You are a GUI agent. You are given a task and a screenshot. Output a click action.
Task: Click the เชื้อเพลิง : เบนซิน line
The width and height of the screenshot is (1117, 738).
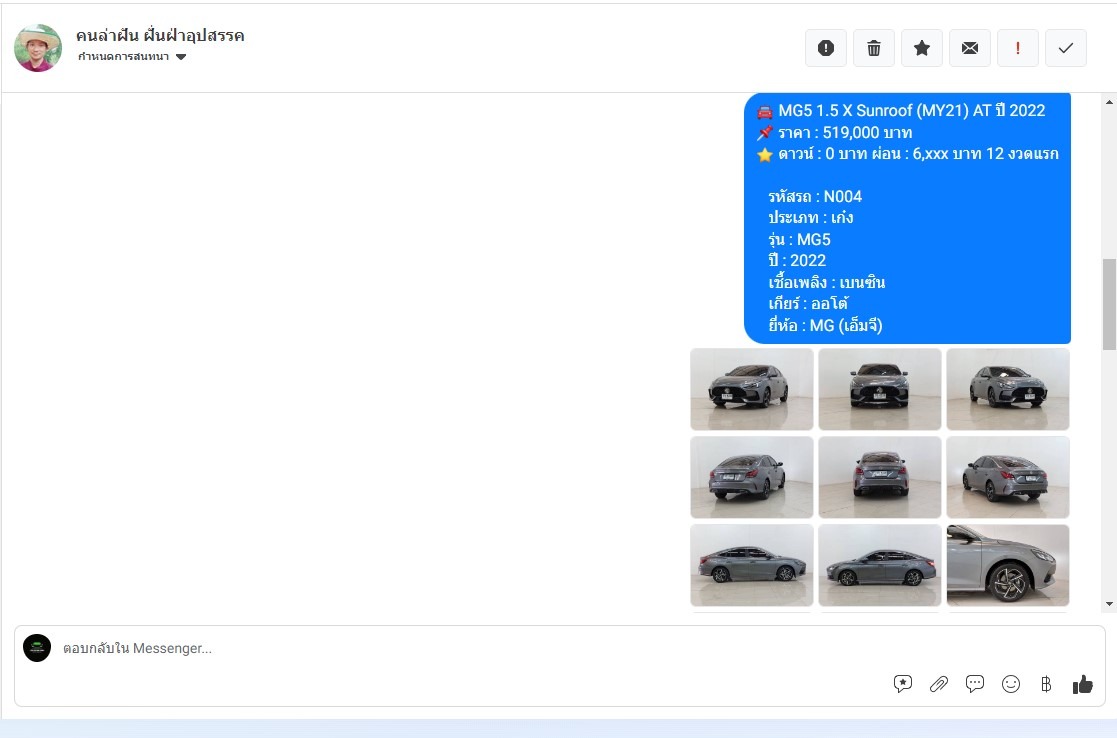point(826,282)
